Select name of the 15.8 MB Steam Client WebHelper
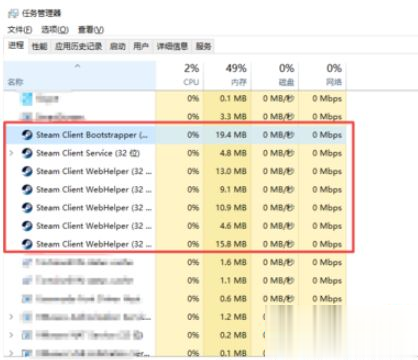The height and width of the screenshot is (360, 418). [94, 244]
